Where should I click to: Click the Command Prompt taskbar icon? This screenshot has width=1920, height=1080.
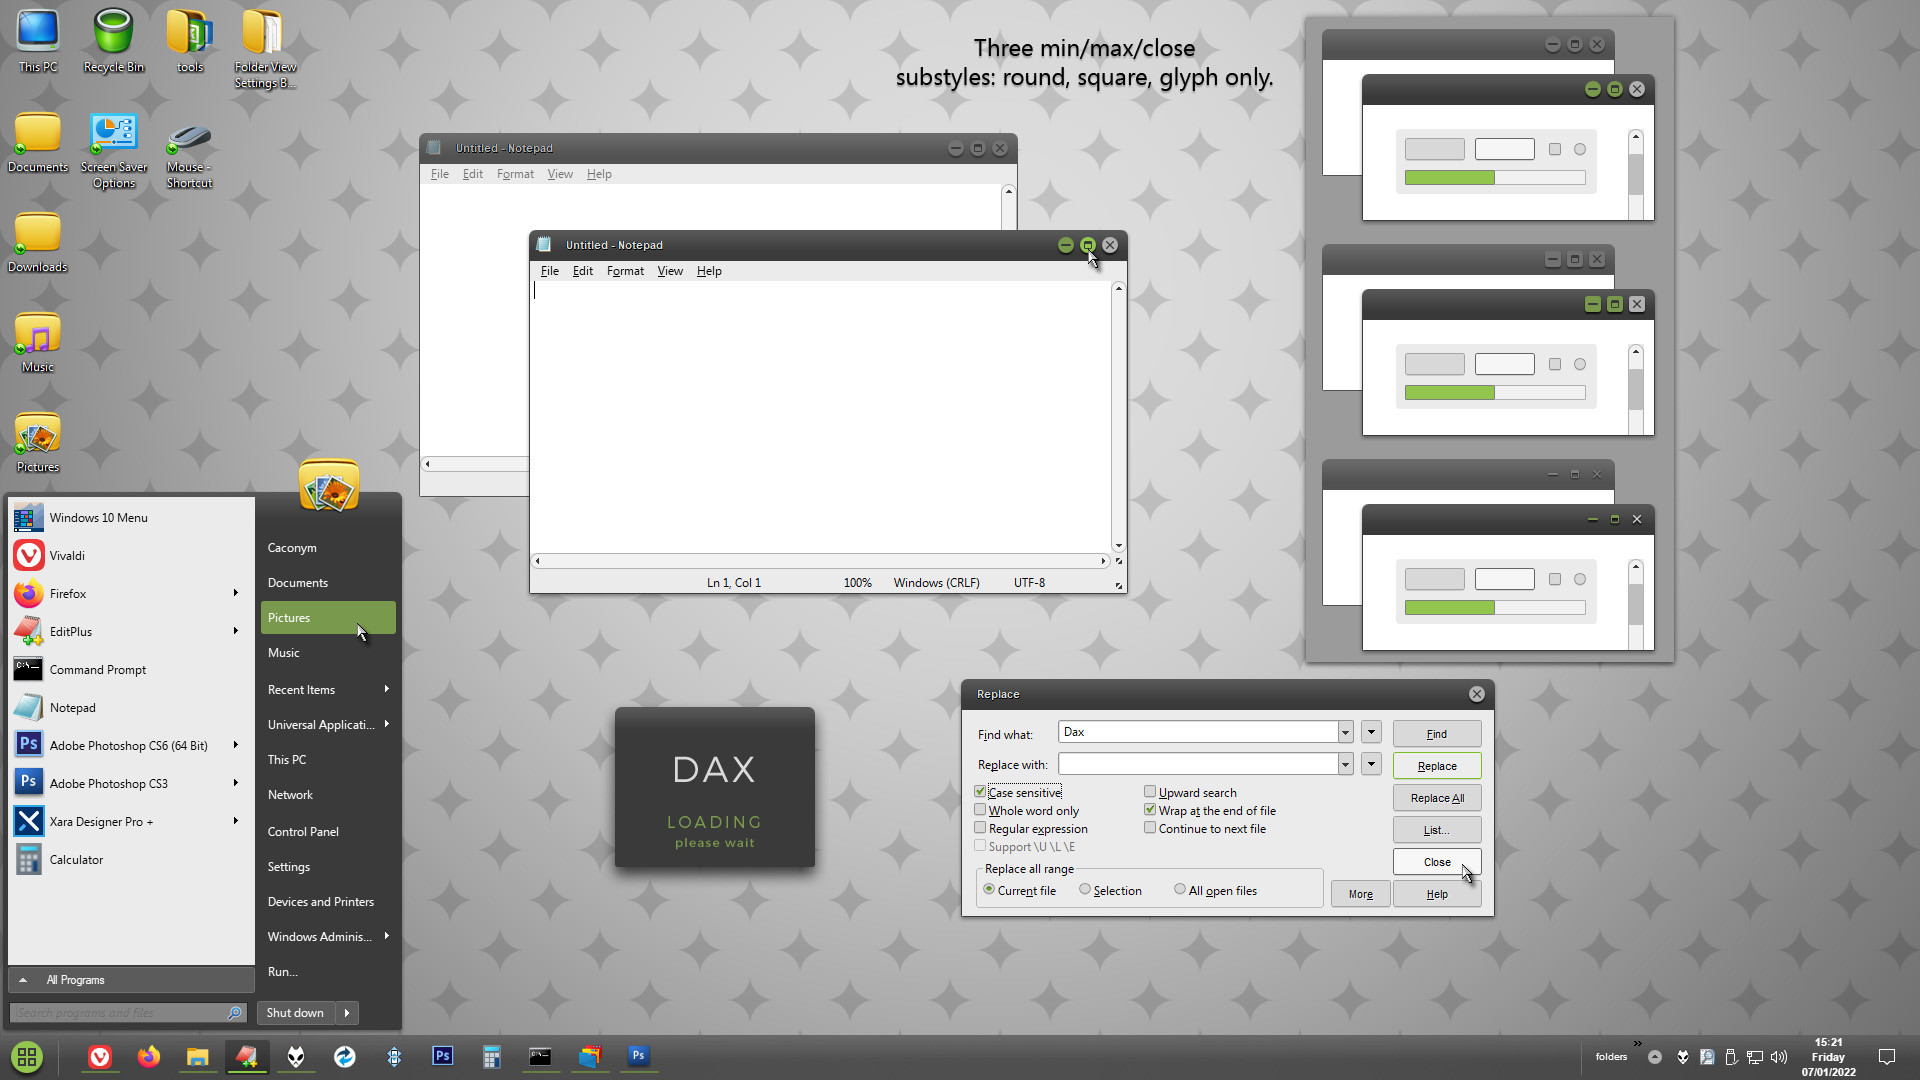pyautogui.click(x=540, y=1056)
